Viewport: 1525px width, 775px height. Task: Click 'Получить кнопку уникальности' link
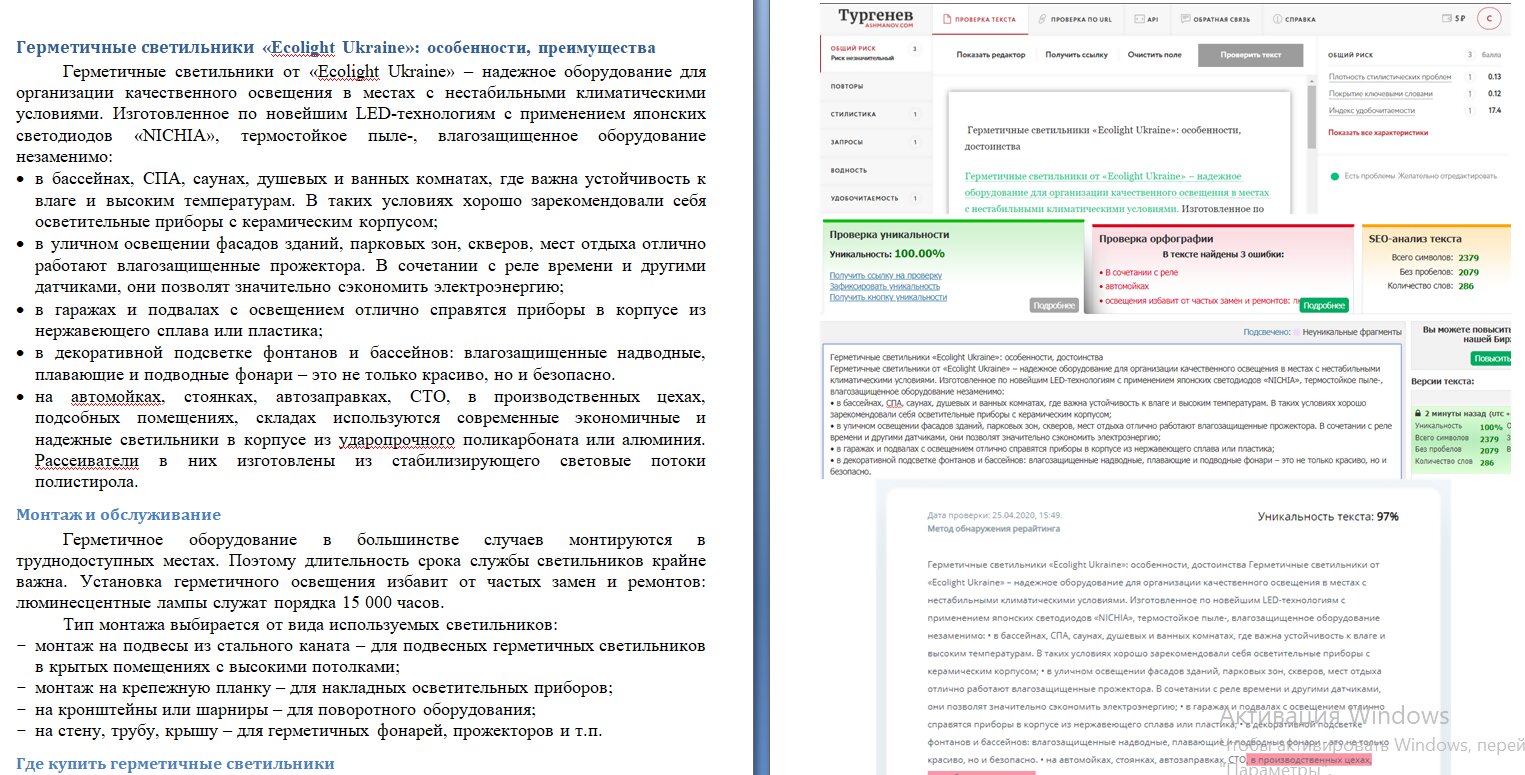point(888,297)
